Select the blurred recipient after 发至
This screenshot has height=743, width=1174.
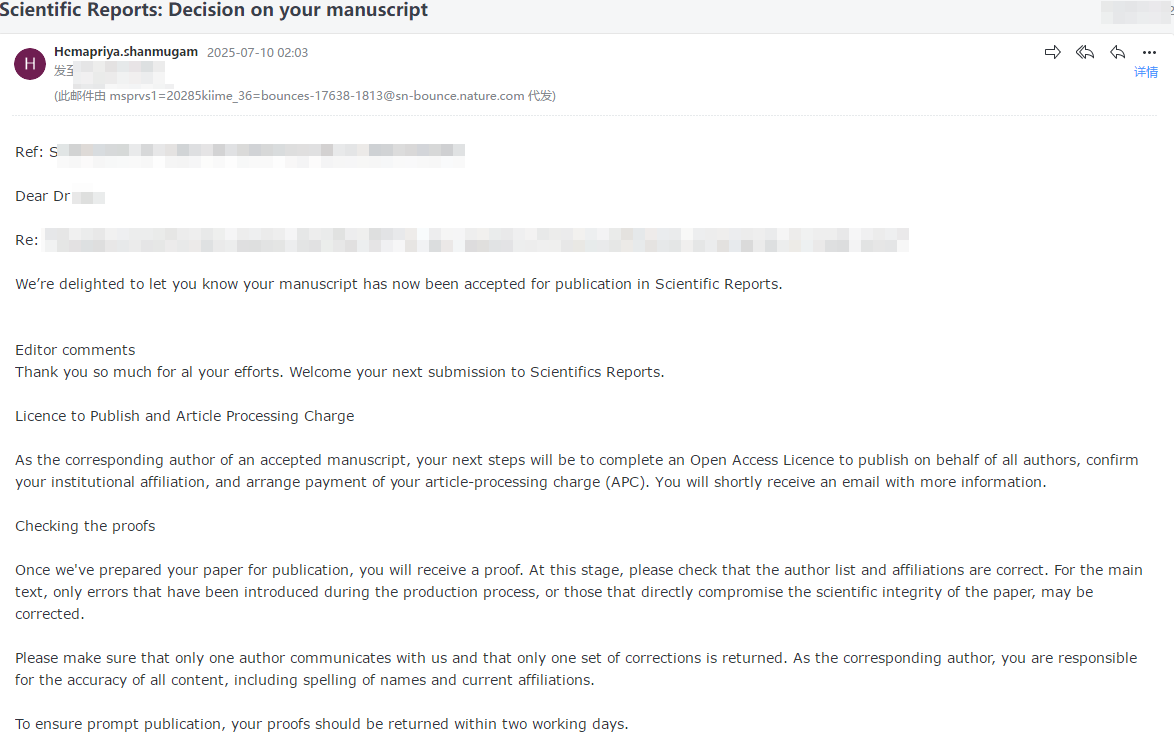point(120,71)
